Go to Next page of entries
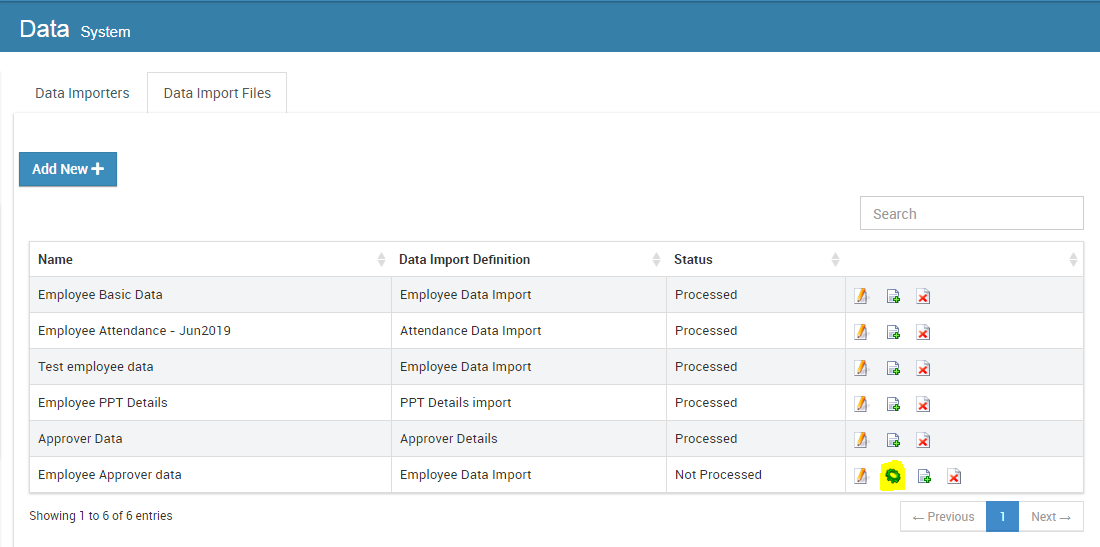The image size is (1100, 547). 1051,517
